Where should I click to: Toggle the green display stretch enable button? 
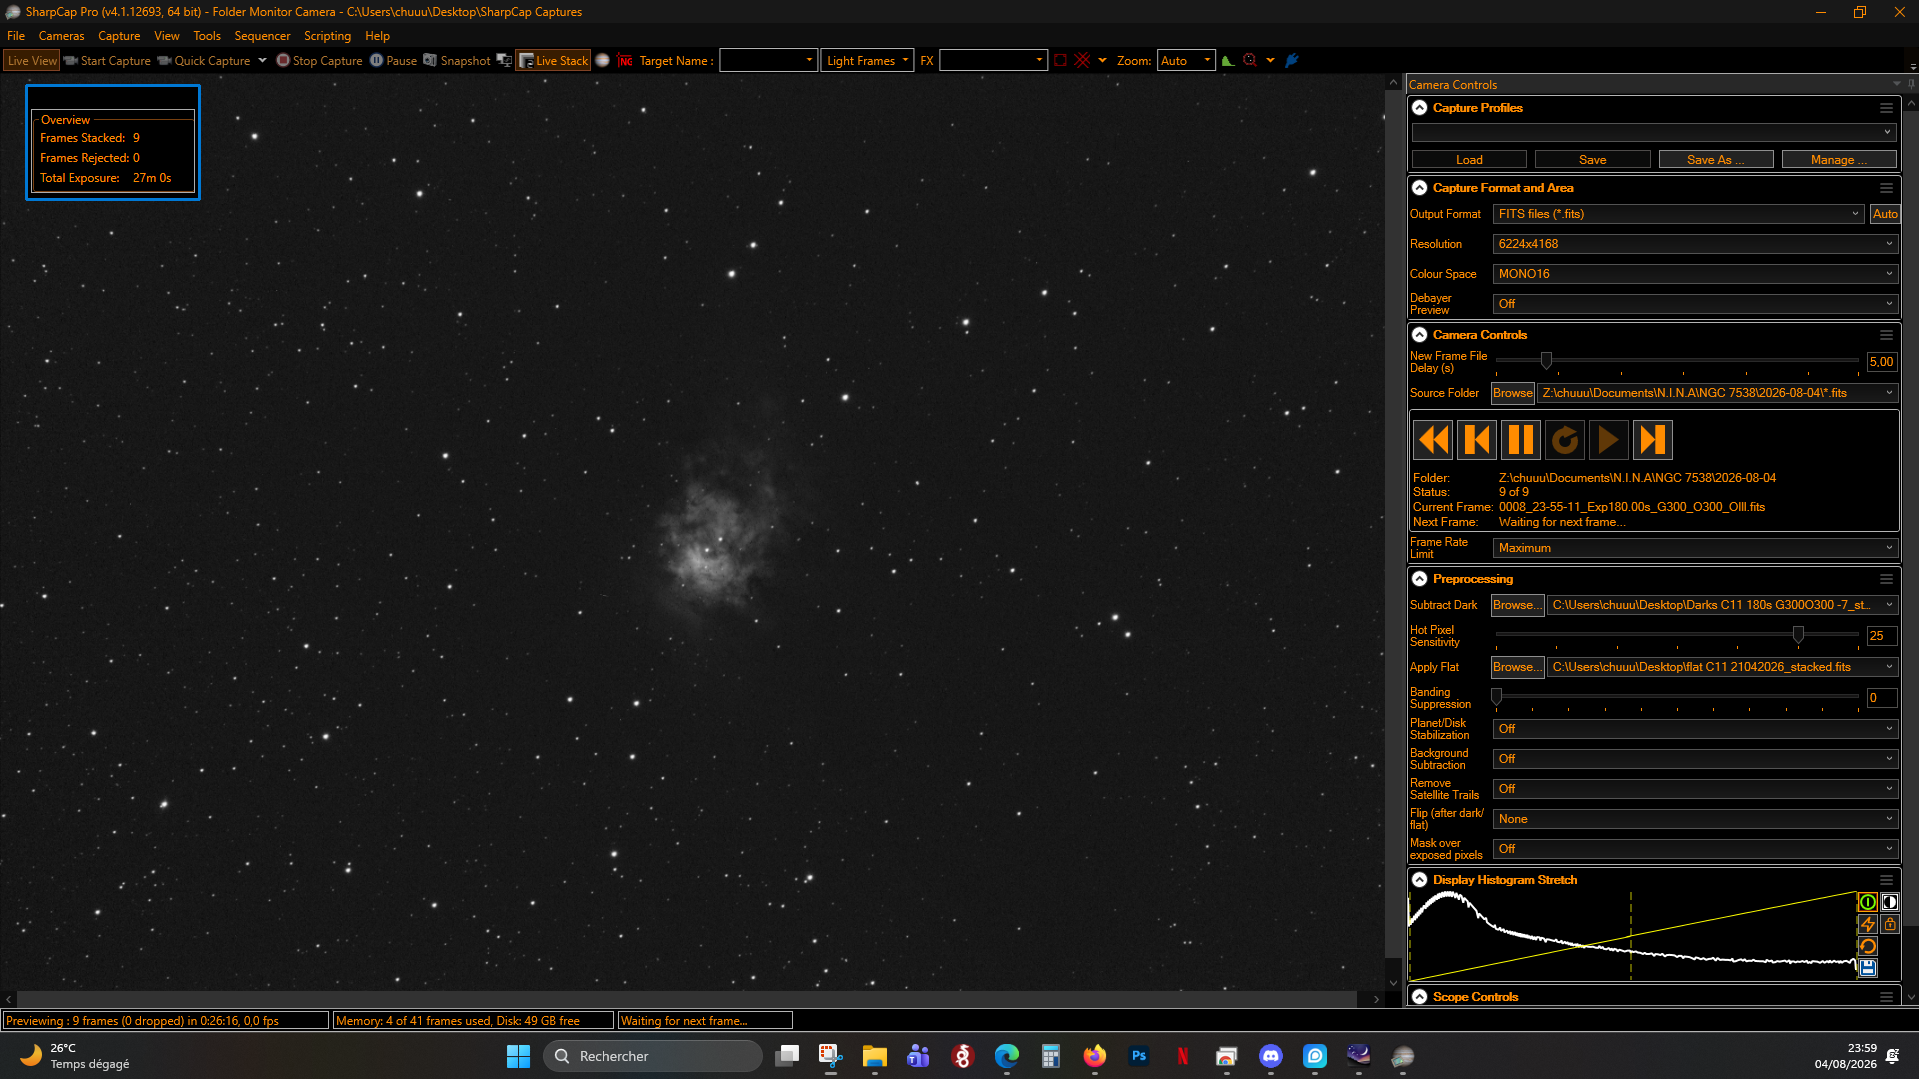[x=1867, y=902]
